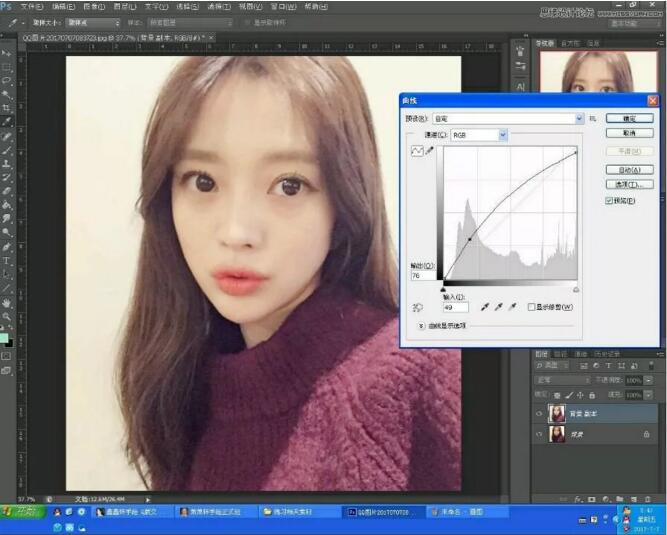Open the Channel RGB dropdown
The width and height of the screenshot is (667, 535).
tap(479, 135)
